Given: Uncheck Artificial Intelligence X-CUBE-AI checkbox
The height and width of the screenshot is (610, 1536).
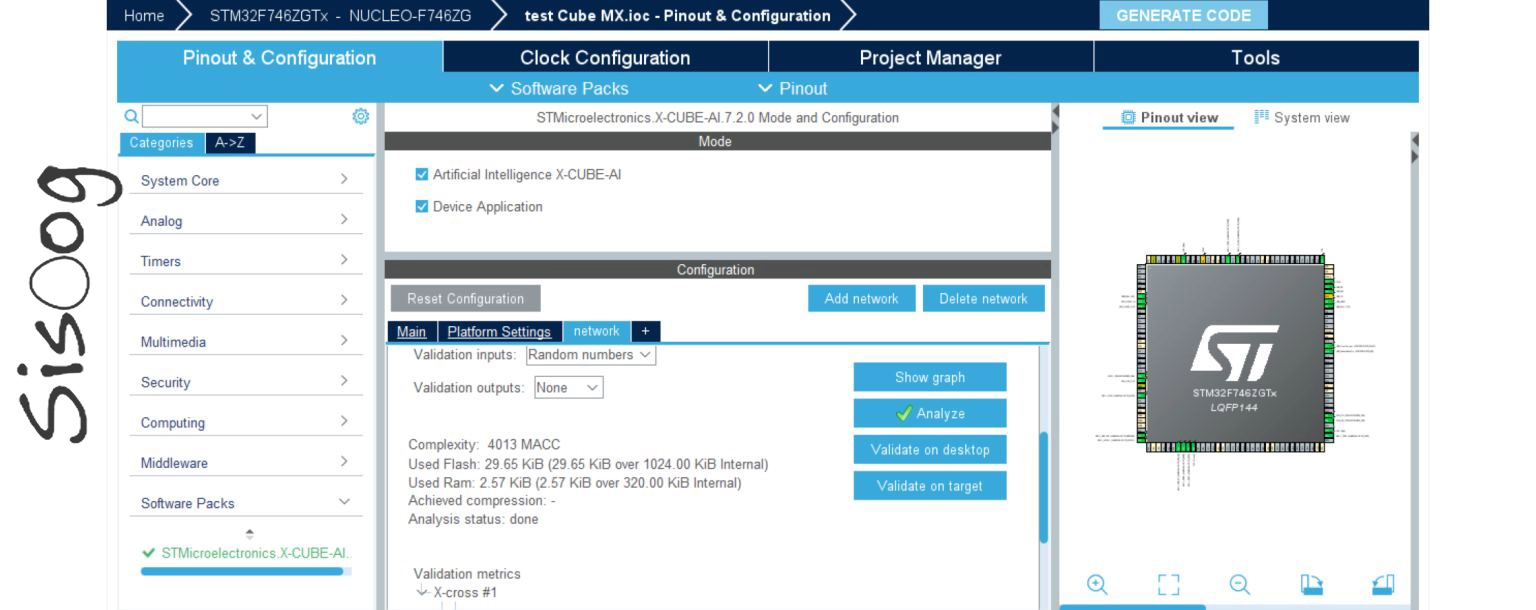Looking at the screenshot, I should 422,174.
